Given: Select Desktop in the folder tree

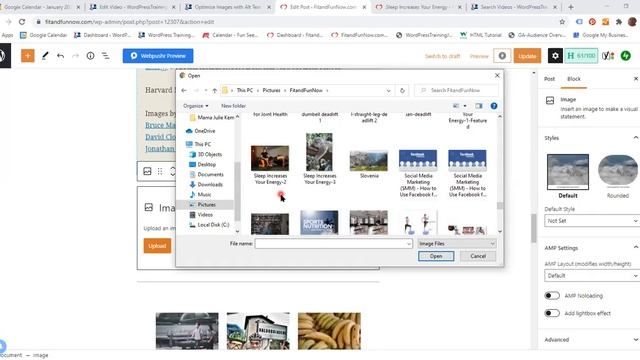Looking at the screenshot, I should (x=207, y=164).
